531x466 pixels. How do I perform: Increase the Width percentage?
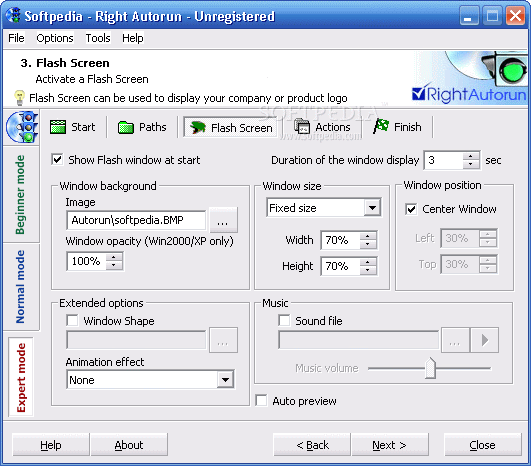[x=368, y=236]
